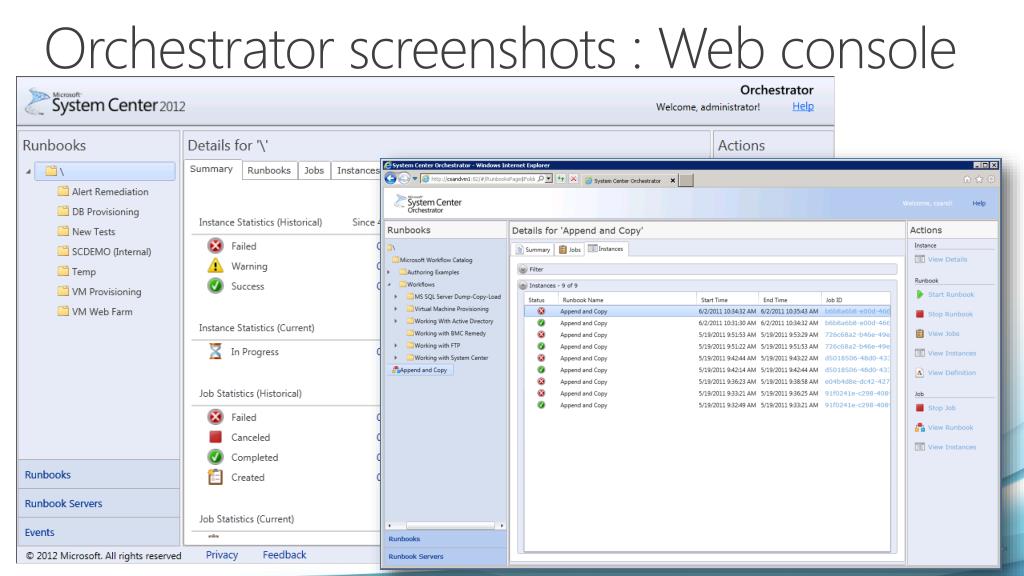This screenshot has height=576, width=1024.
Task: Expand Working with System Center folder arrow
Action: [396, 358]
